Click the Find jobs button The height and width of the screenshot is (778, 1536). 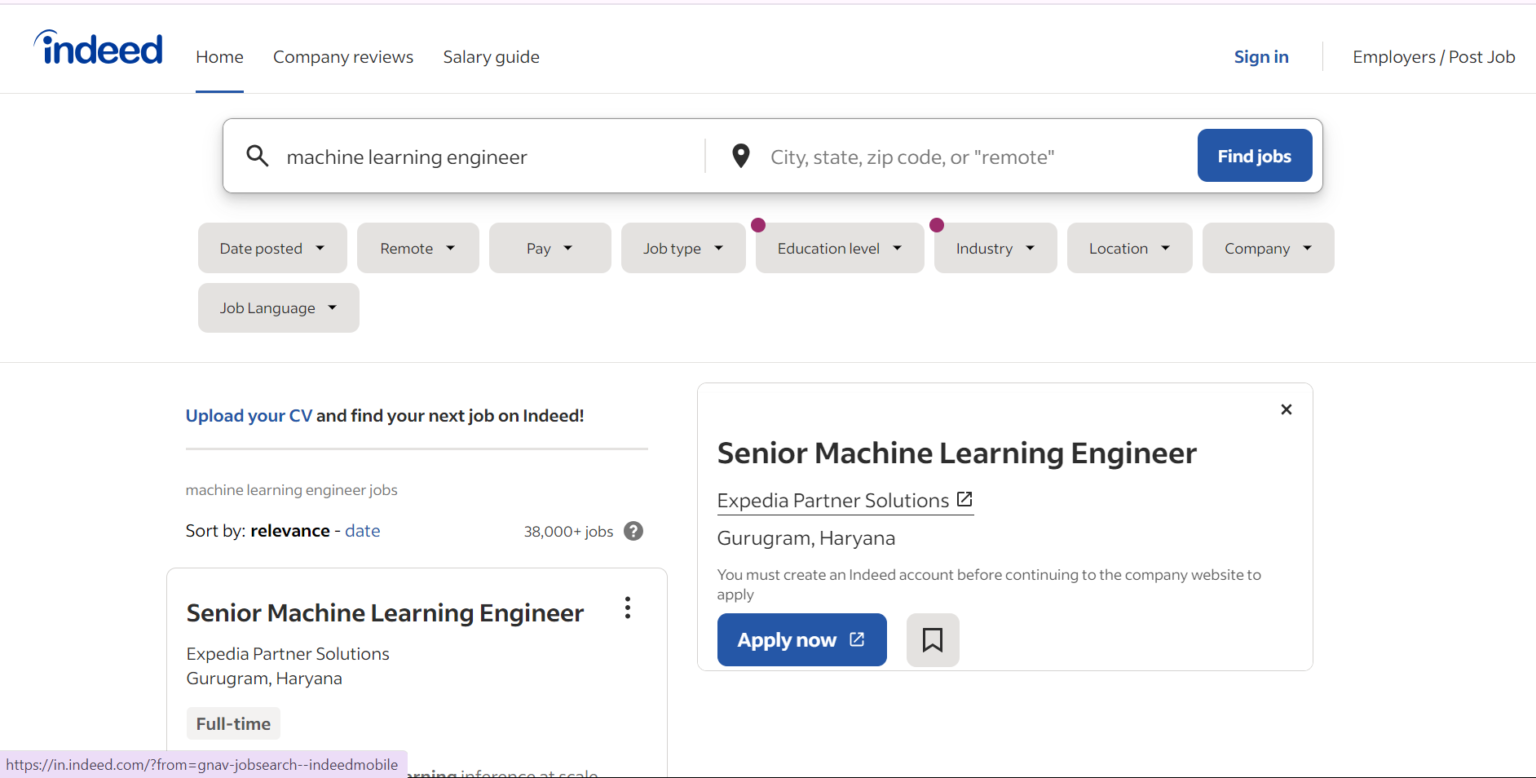tap(1254, 155)
